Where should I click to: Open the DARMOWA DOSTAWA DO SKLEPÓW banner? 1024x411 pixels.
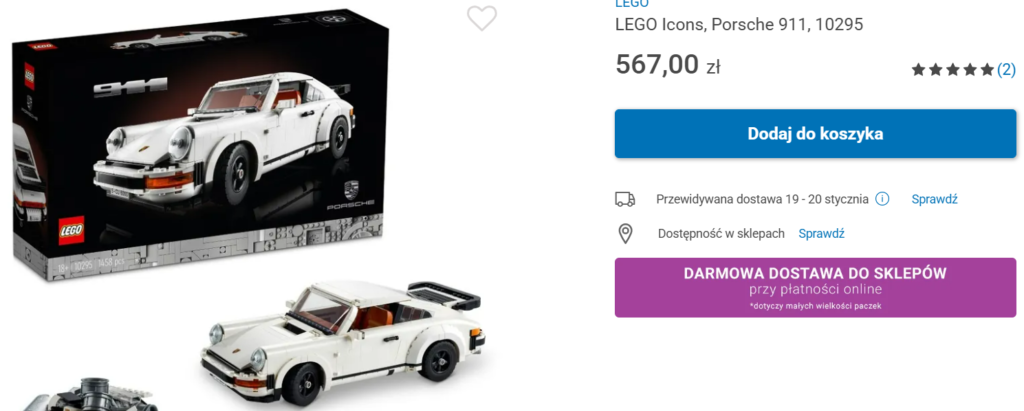pyautogui.click(x=815, y=288)
